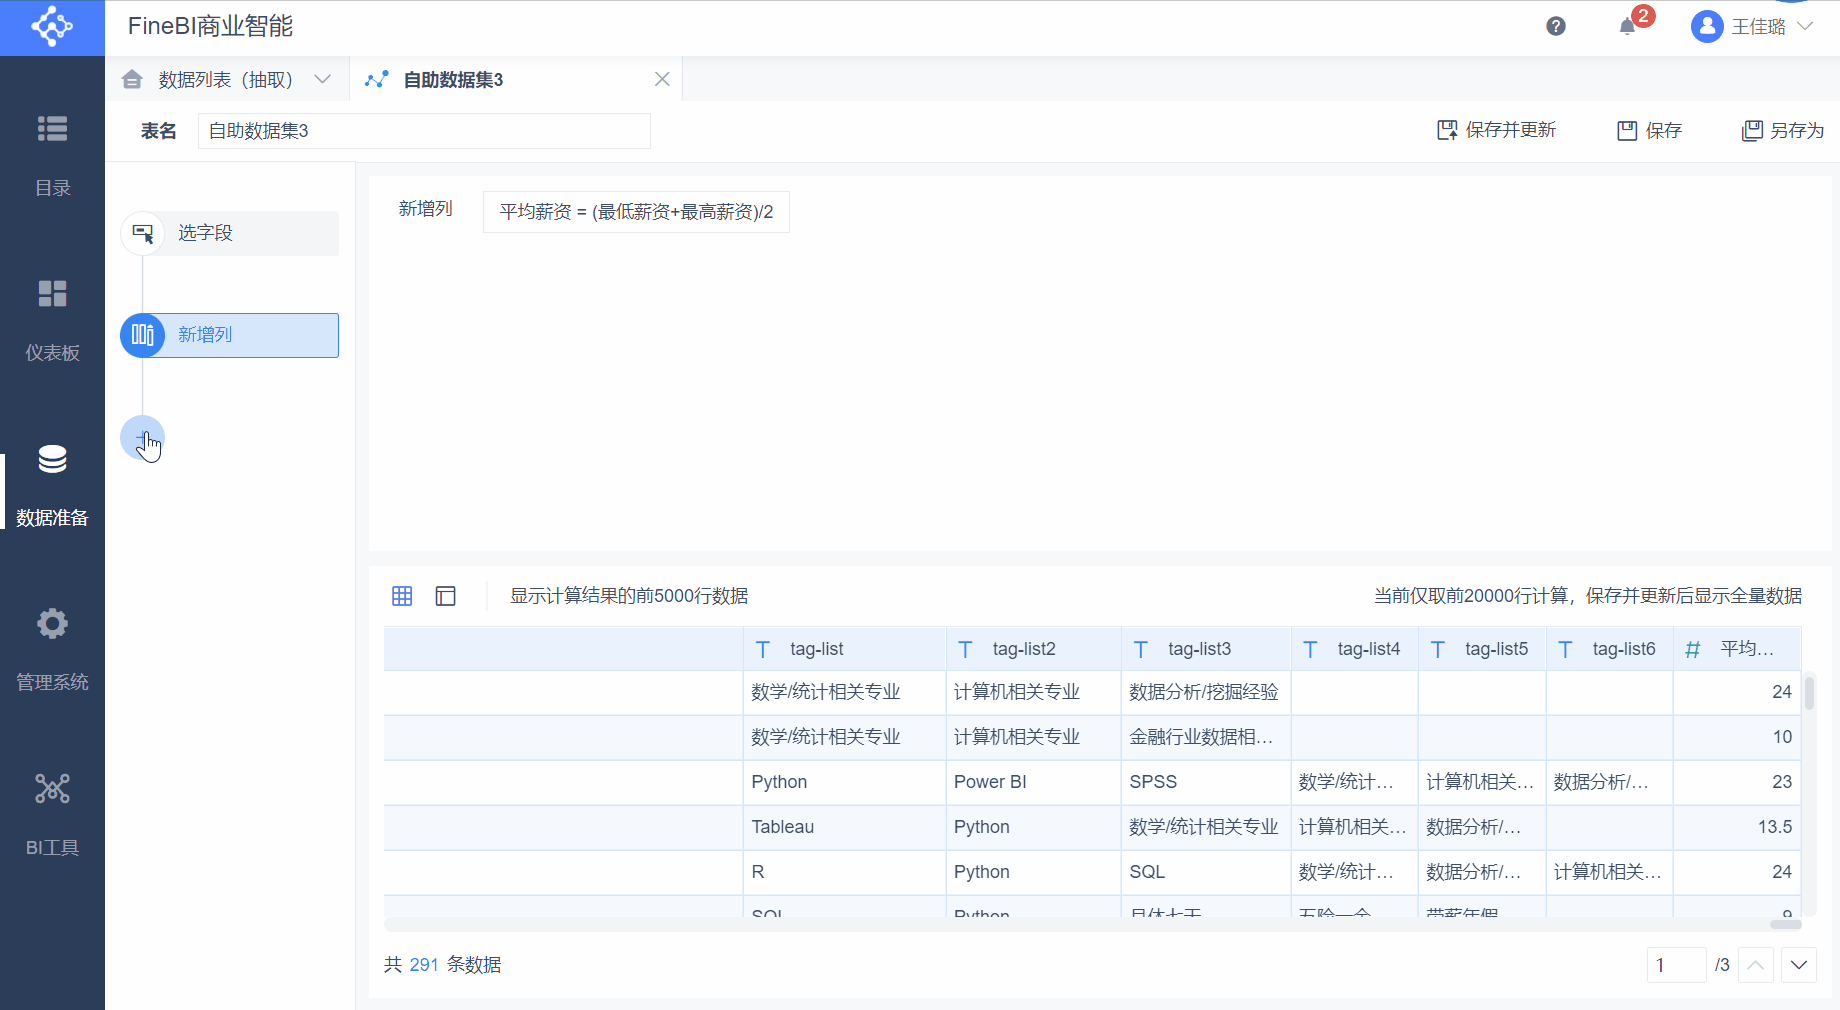1840x1010 pixels.
Task: Select the 新增列 step
Action: [230, 335]
